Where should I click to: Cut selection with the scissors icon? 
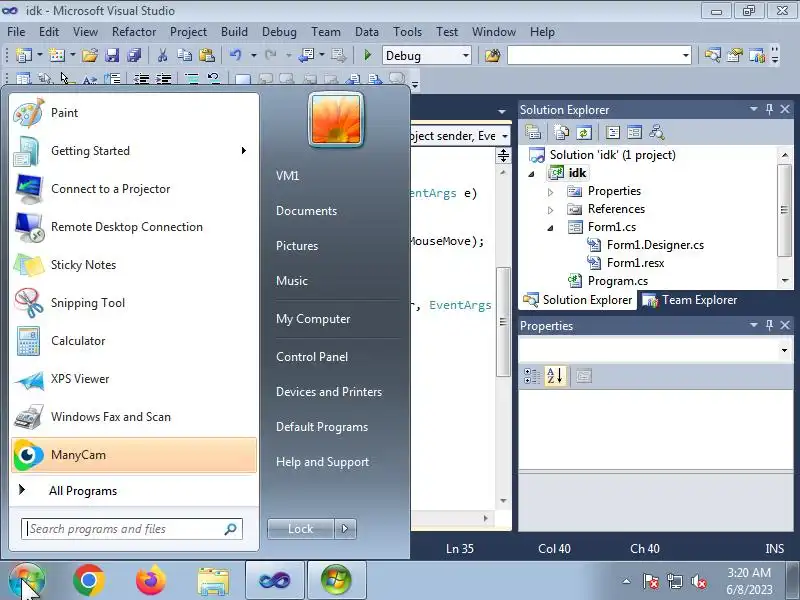pyautogui.click(x=163, y=55)
